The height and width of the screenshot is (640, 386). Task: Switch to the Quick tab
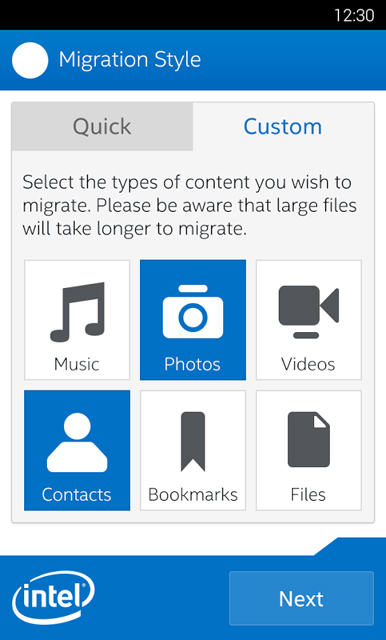click(102, 127)
